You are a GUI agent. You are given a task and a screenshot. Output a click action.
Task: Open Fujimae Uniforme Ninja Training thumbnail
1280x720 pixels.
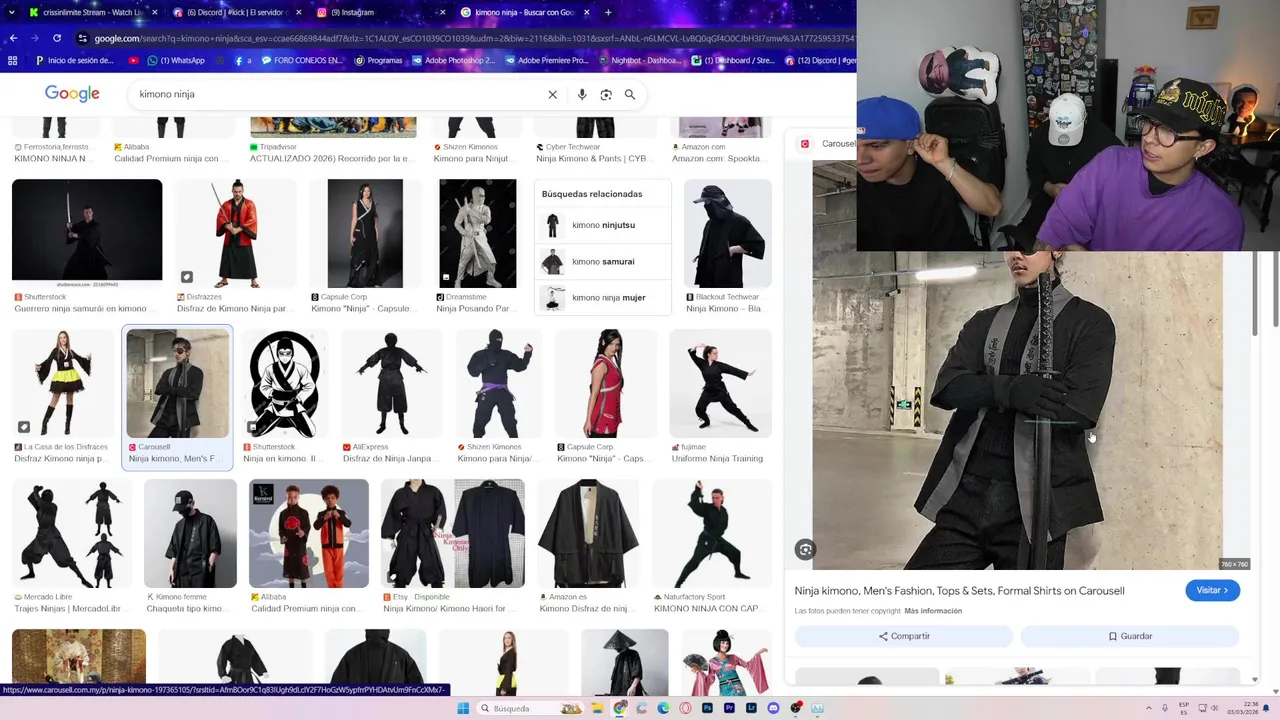coord(720,383)
